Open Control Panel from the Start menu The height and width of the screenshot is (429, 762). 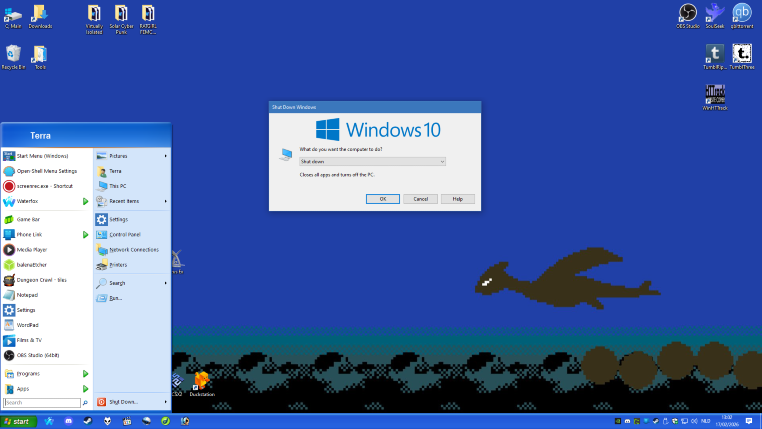point(125,234)
